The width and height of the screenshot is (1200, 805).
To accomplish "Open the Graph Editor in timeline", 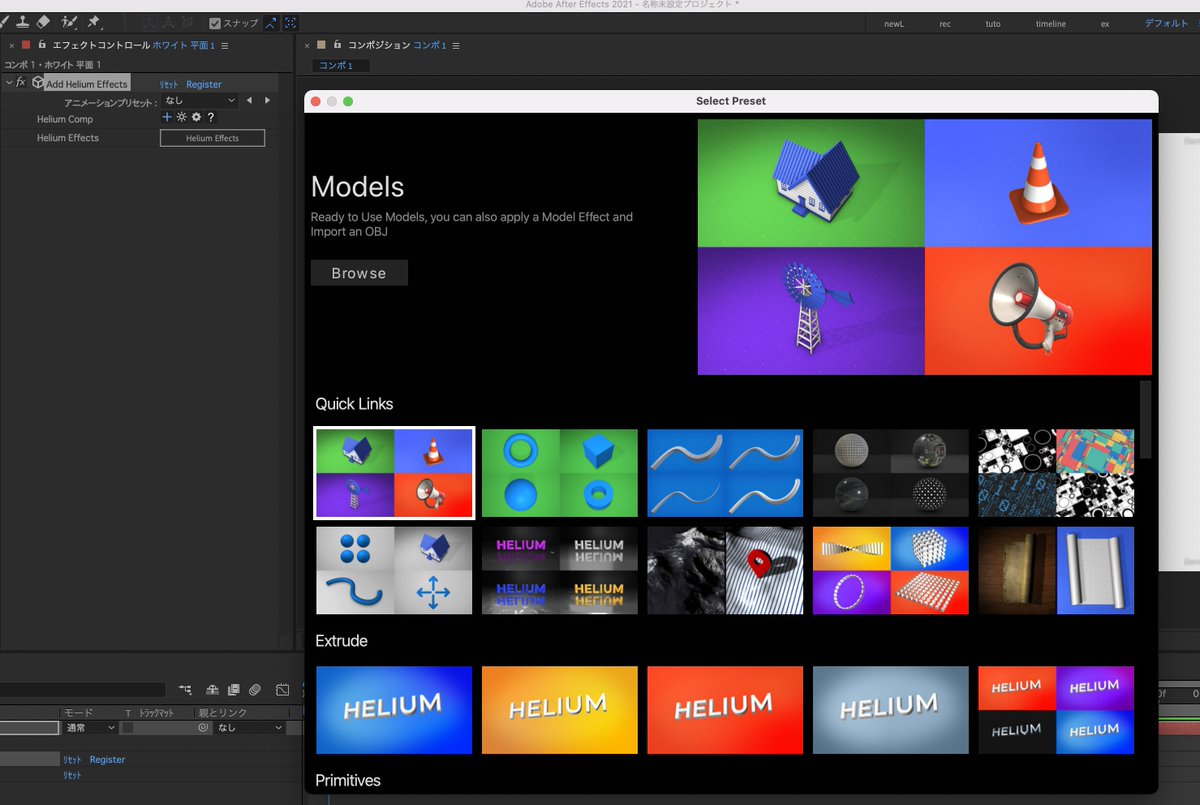I will pos(283,689).
